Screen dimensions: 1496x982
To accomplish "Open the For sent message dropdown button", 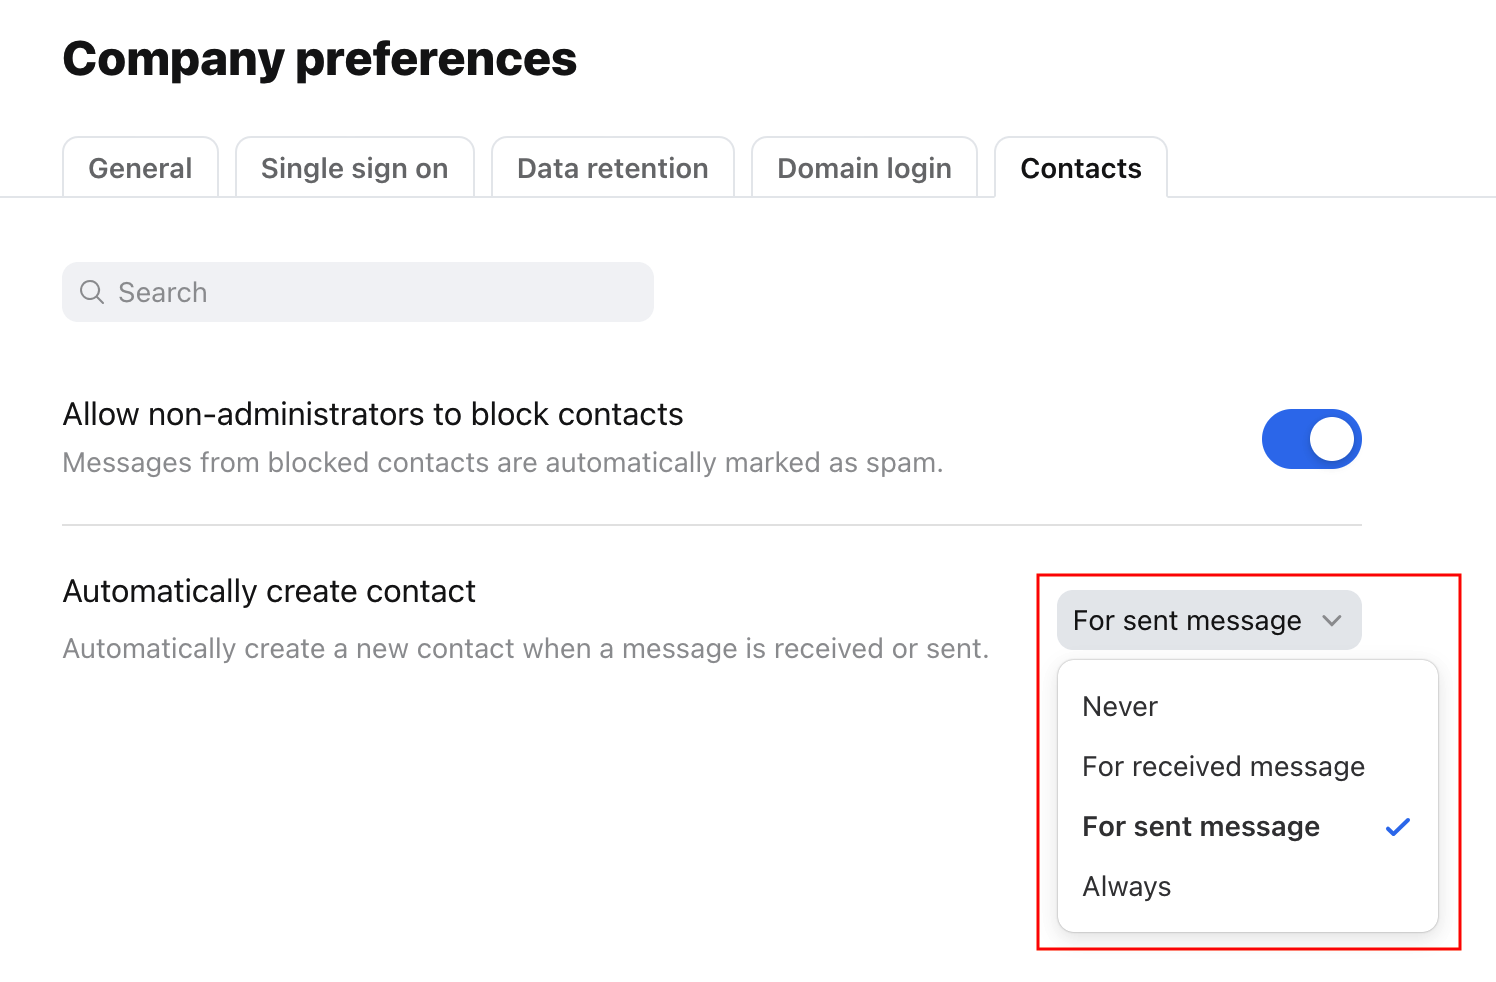I will pyautogui.click(x=1209, y=620).
